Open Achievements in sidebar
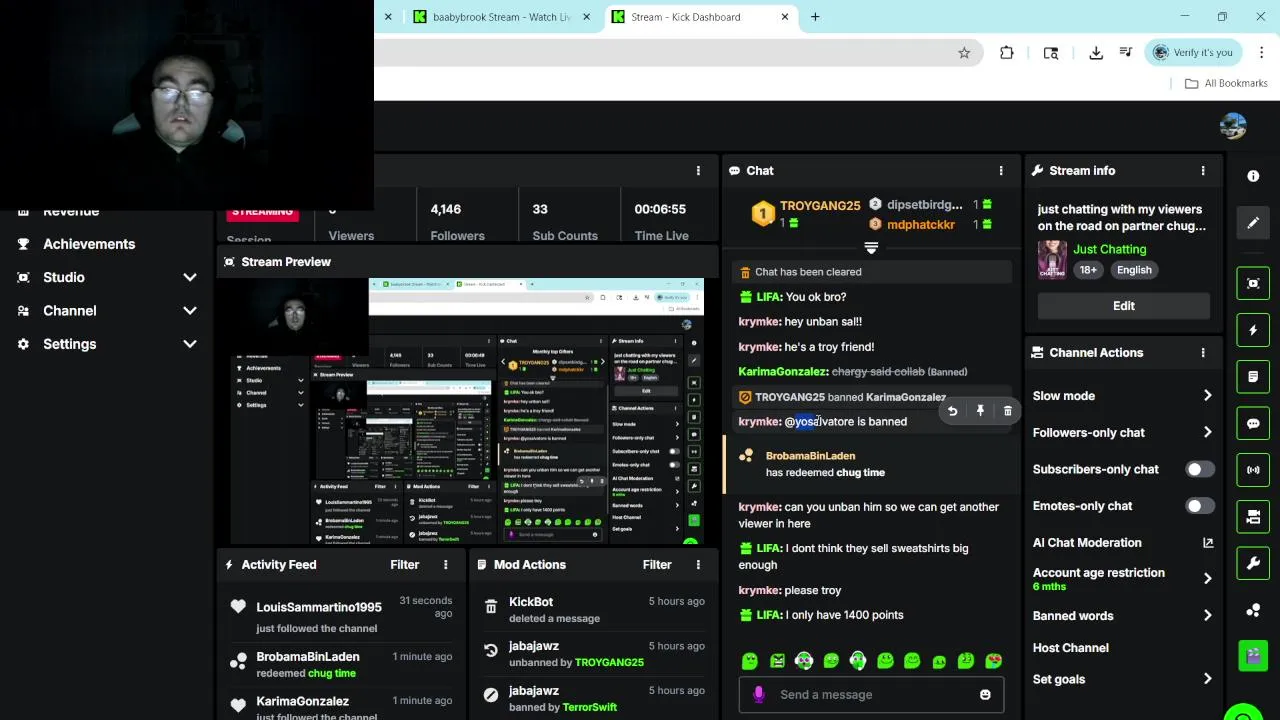This screenshot has height=720, width=1280. [x=88, y=244]
